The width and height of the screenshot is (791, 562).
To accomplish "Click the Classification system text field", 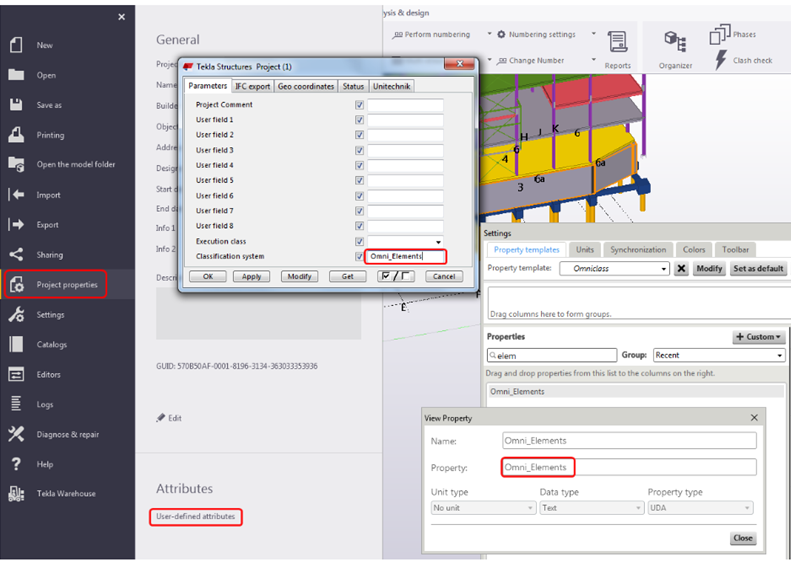I will 405,257.
